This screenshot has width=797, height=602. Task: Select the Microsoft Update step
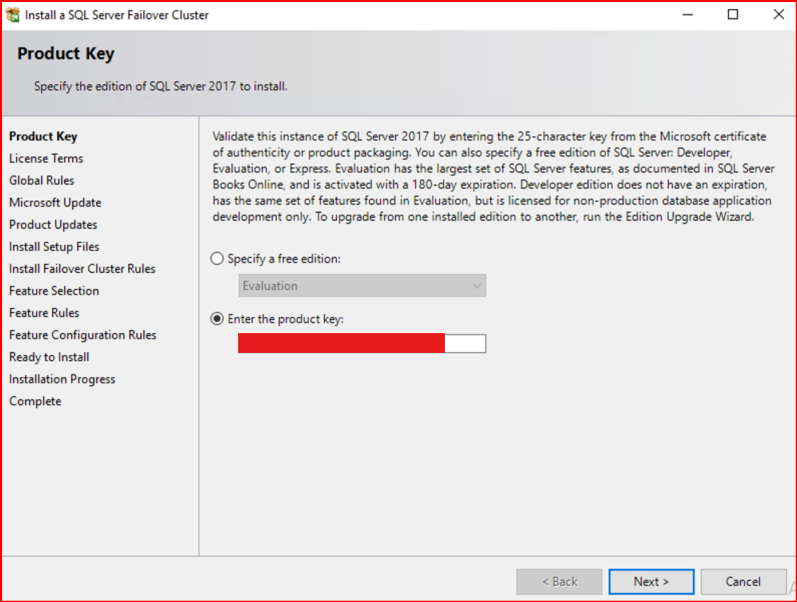pyautogui.click(x=55, y=202)
